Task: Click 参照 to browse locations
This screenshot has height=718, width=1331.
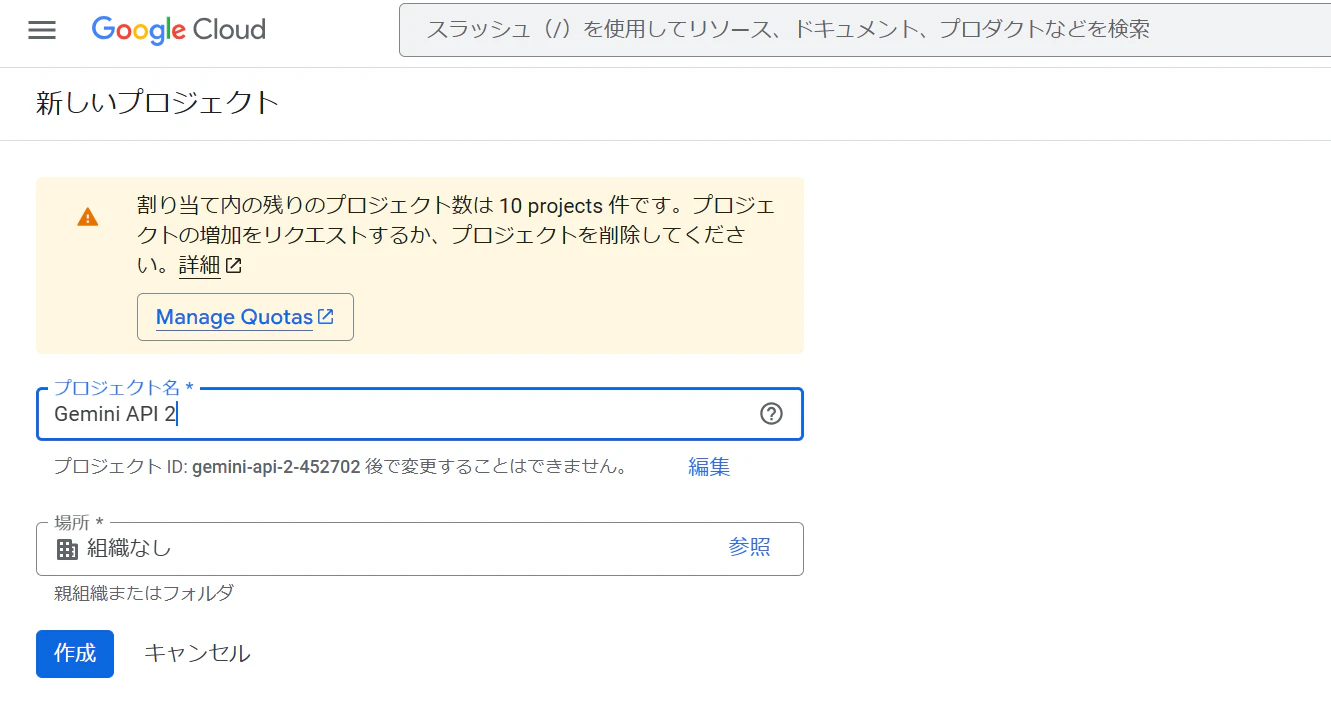Action: coord(749,547)
